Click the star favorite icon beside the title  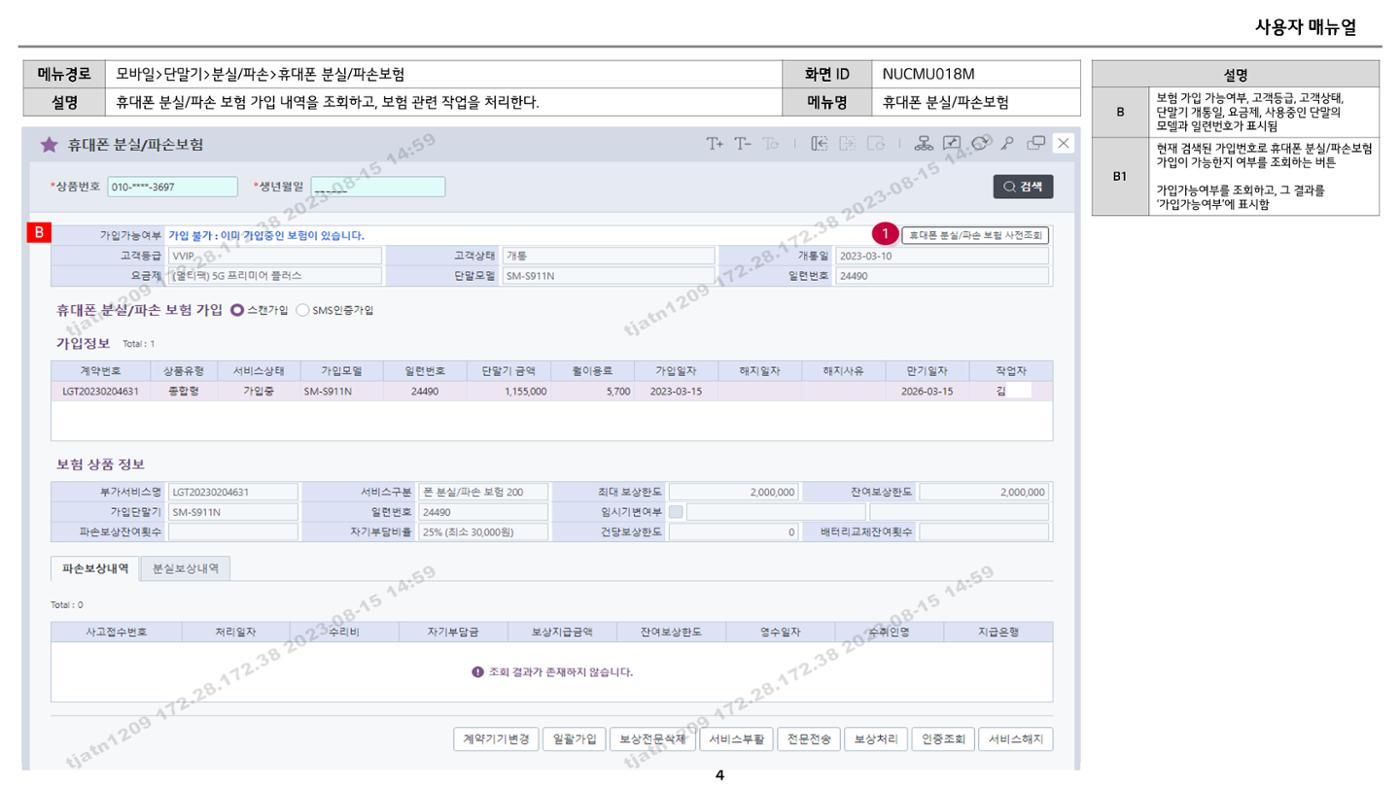click(x=49, y=145)
